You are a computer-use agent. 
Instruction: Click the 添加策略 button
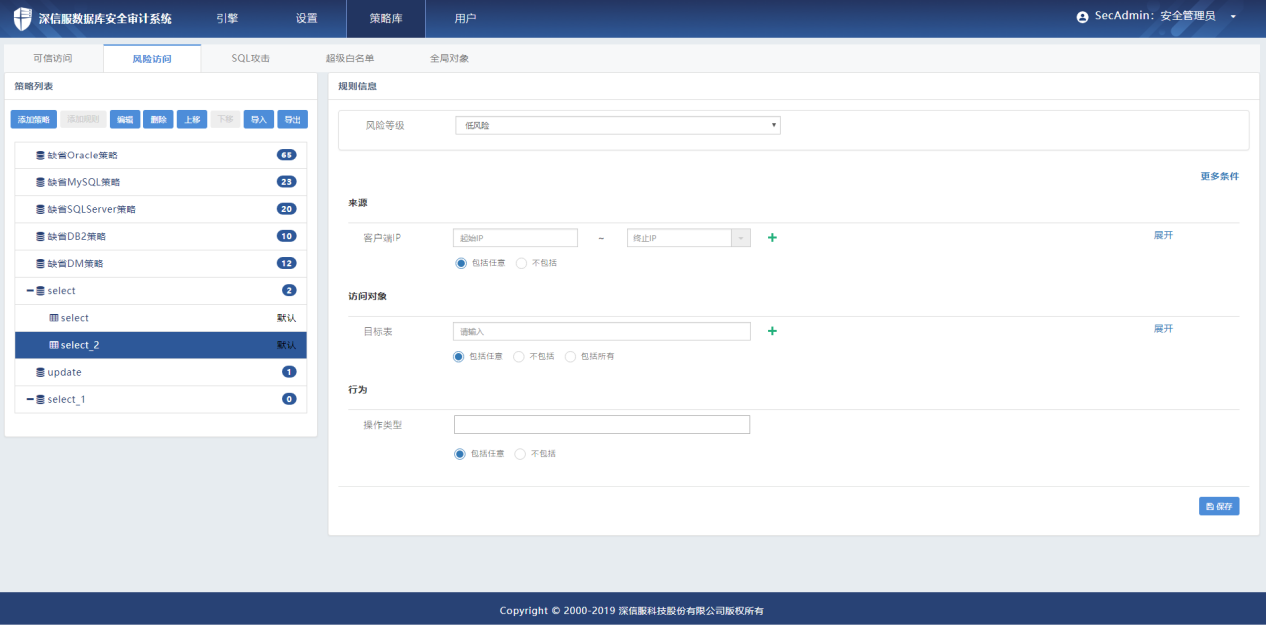[34, 120]
